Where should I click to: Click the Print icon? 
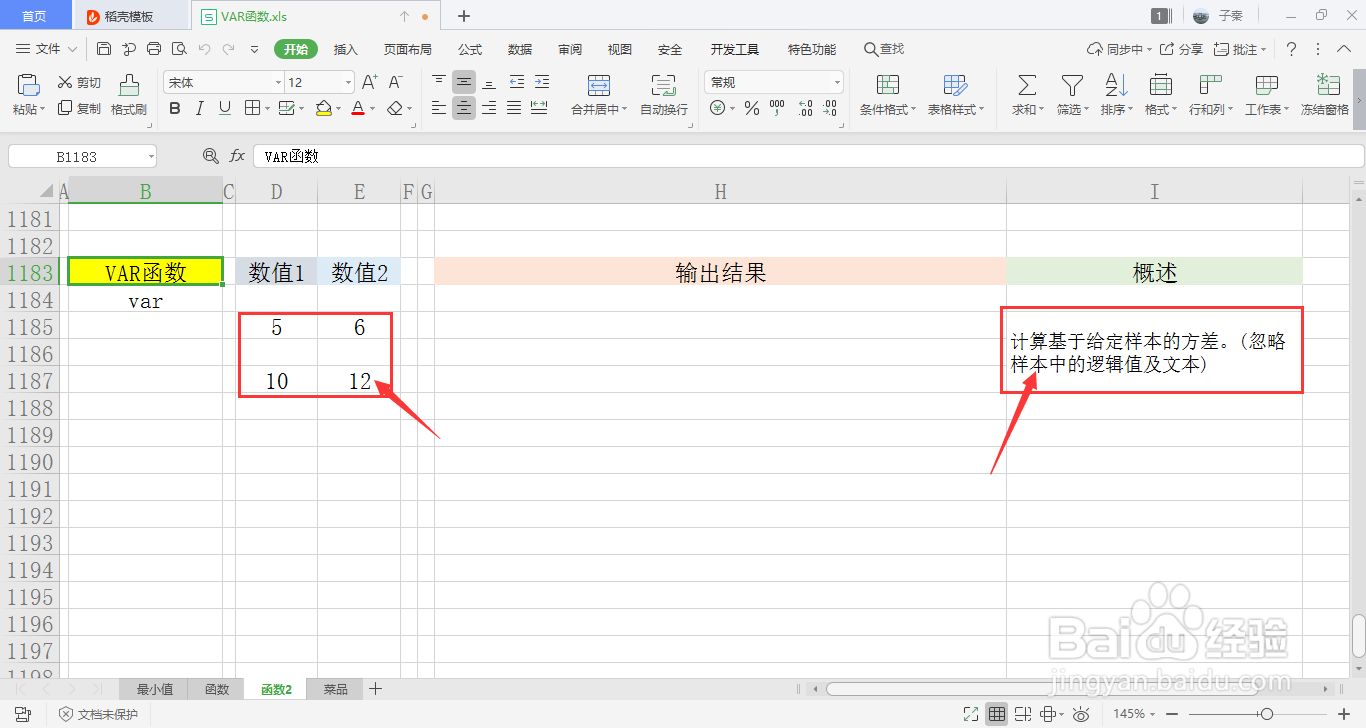point(154,49)
